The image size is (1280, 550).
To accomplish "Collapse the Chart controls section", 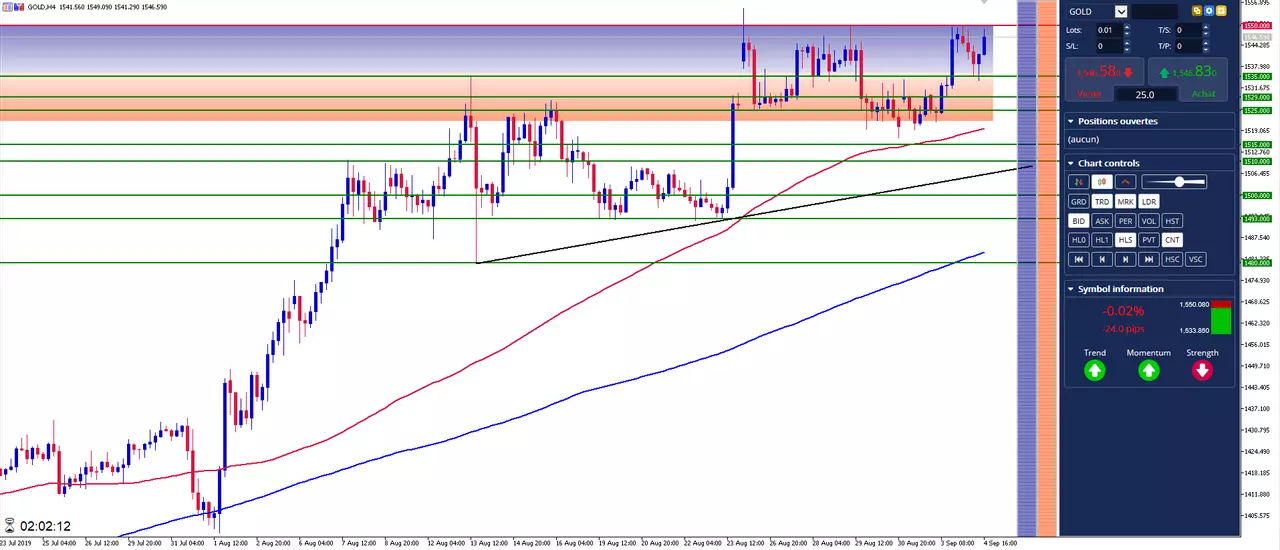I will [x=1070, y=163].
